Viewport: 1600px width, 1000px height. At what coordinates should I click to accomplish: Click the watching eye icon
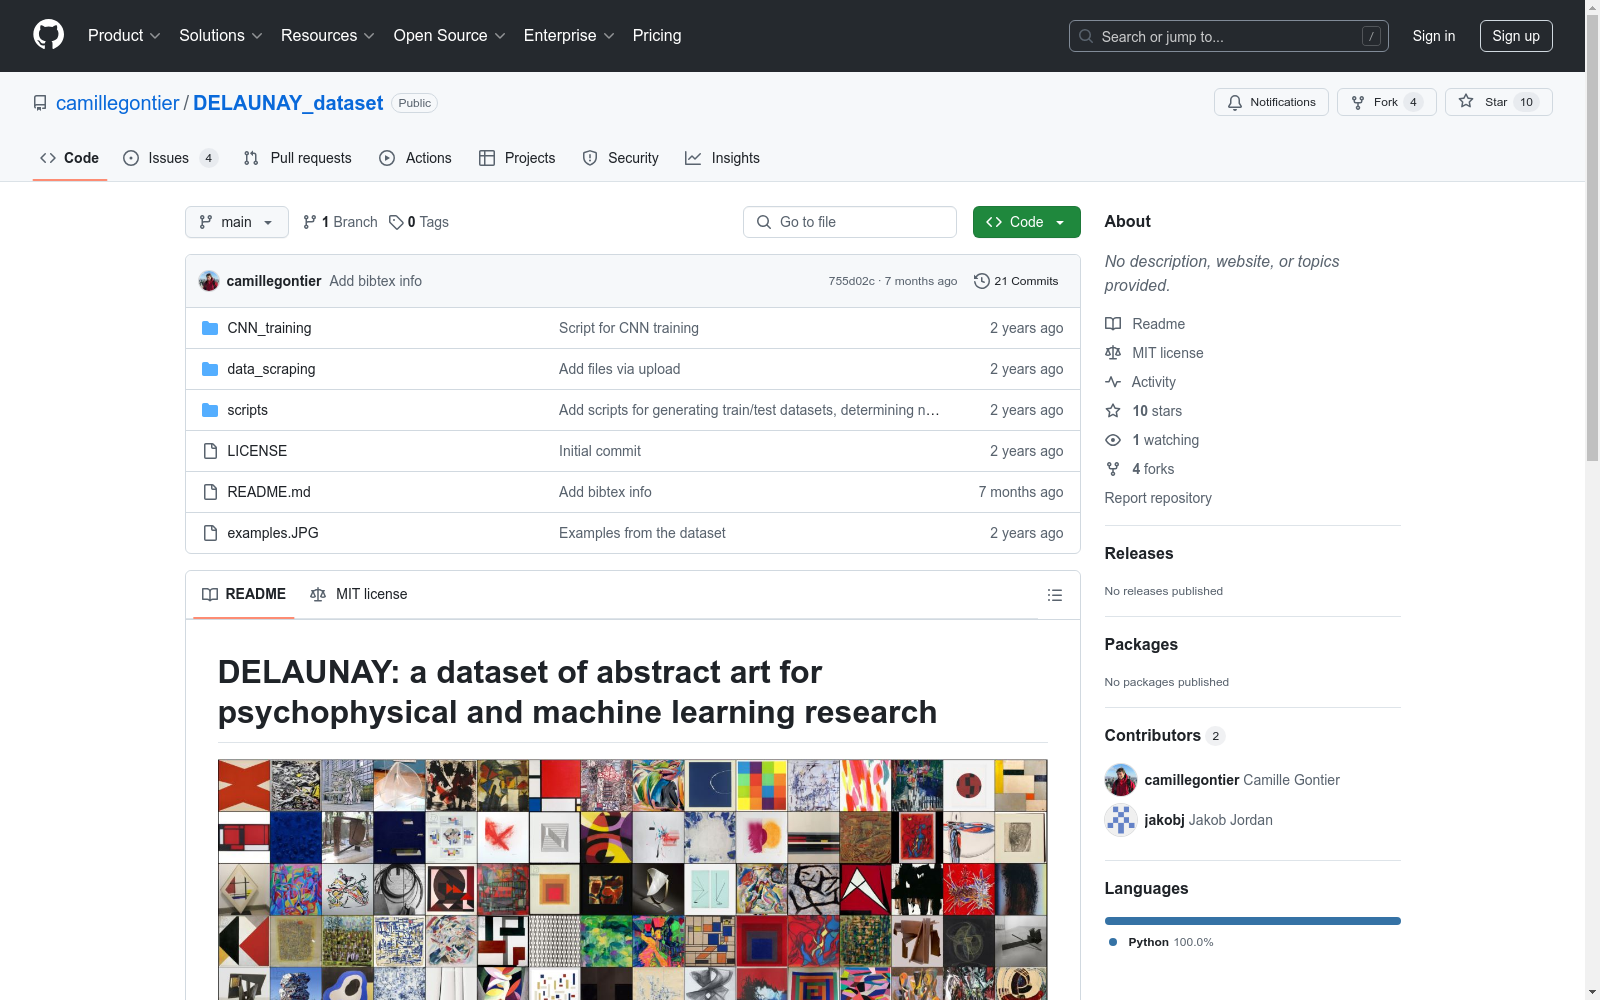1113,440
